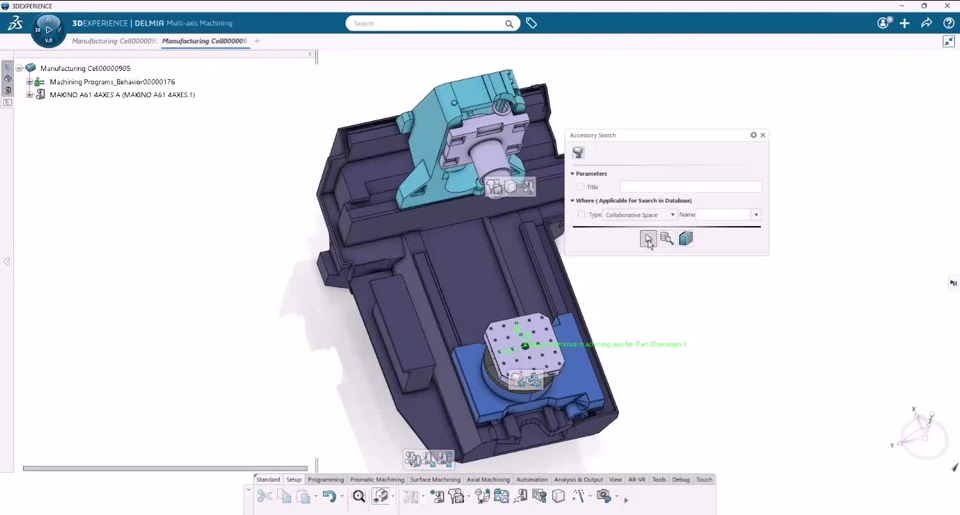Click the camera capture toolbar icon
This screenshot has width=960, height=515.
coord(604,496)
